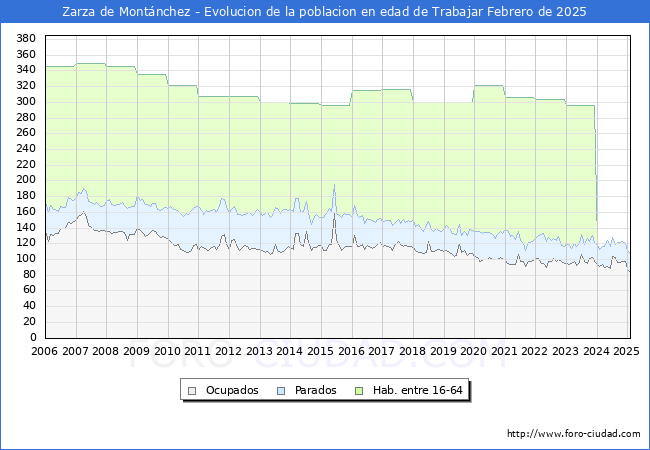Click the 20 y-axis value
Image resolution: width=650 pixels, height=450 pixels.
tap(29, 322)
